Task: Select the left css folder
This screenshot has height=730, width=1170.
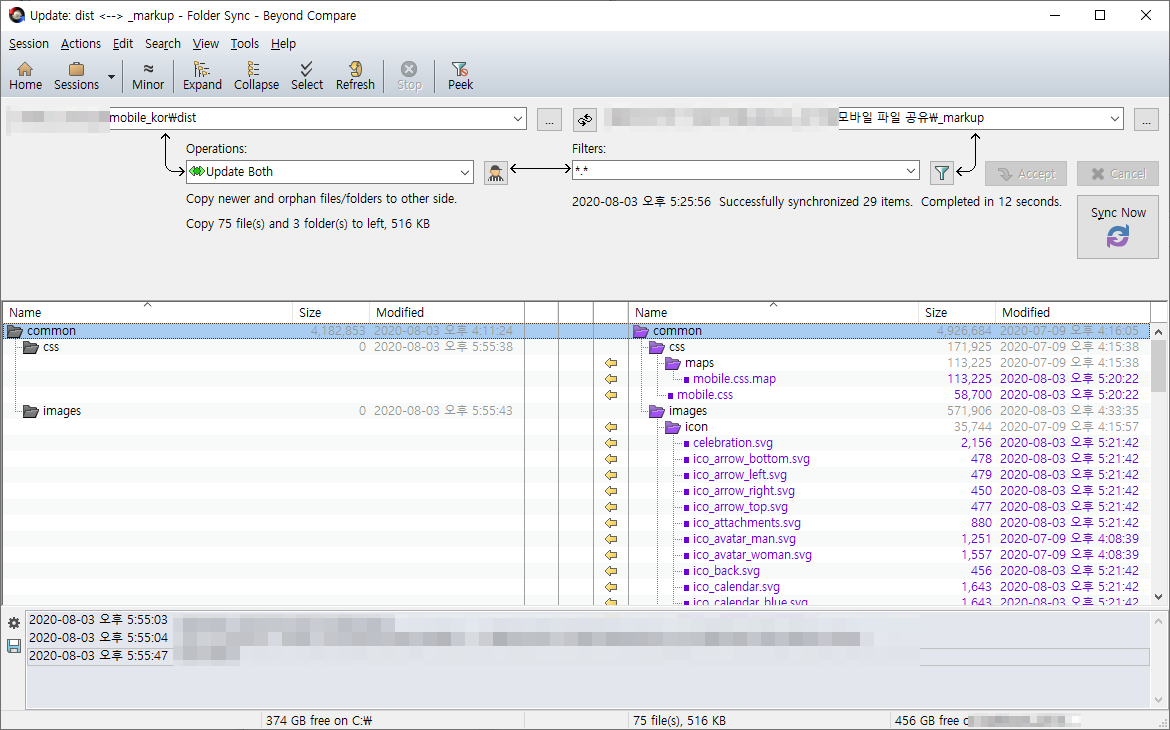Action: pos(50,347)
